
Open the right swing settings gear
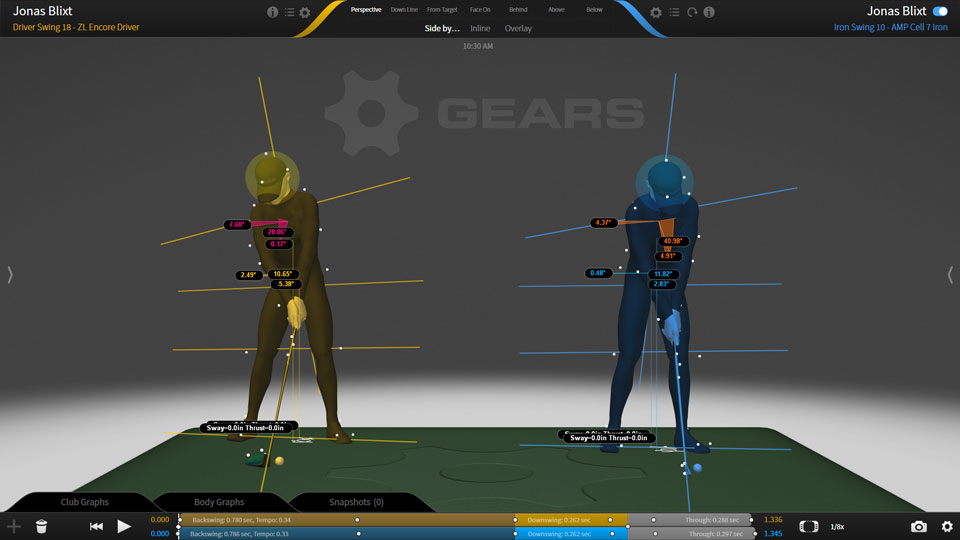pos(656,12)
